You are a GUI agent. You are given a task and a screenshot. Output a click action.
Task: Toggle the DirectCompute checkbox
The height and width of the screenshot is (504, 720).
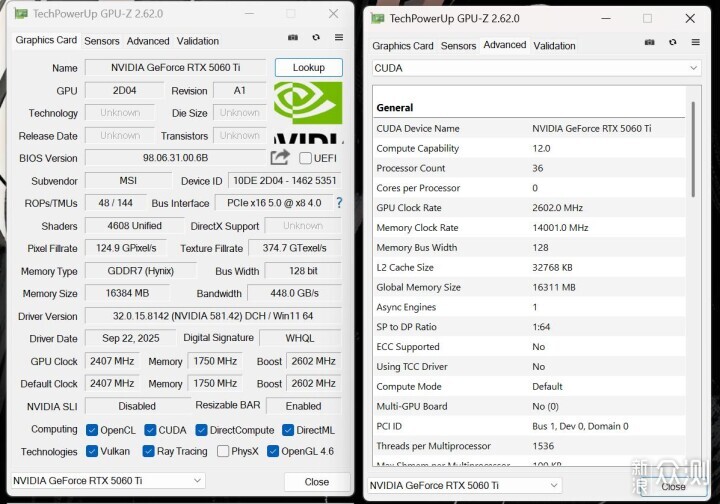click(x=201, y=430)
